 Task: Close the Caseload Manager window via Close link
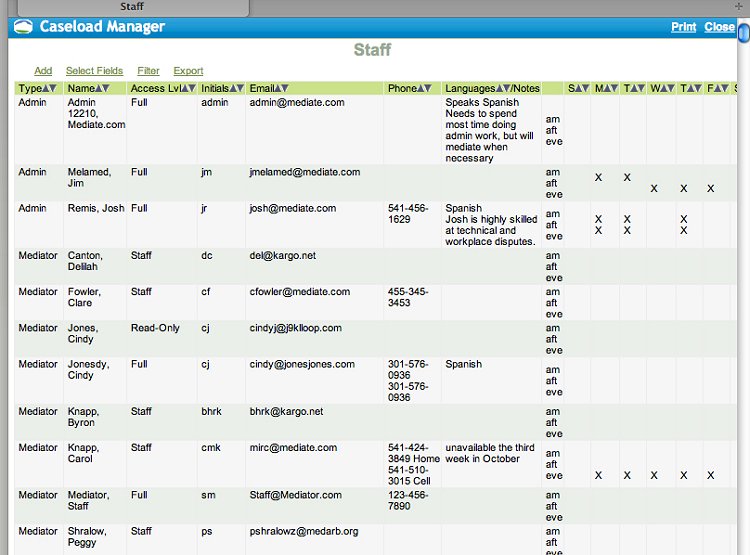[719, 27]
